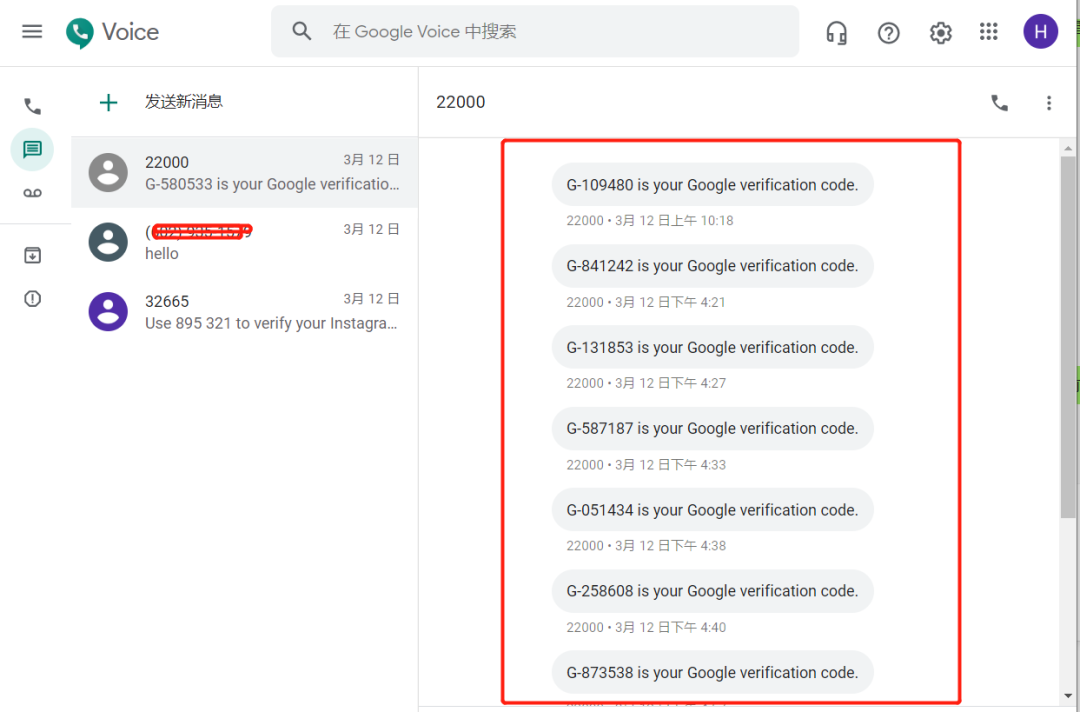Click the message scrollbar down arrow

[1068, 695]
